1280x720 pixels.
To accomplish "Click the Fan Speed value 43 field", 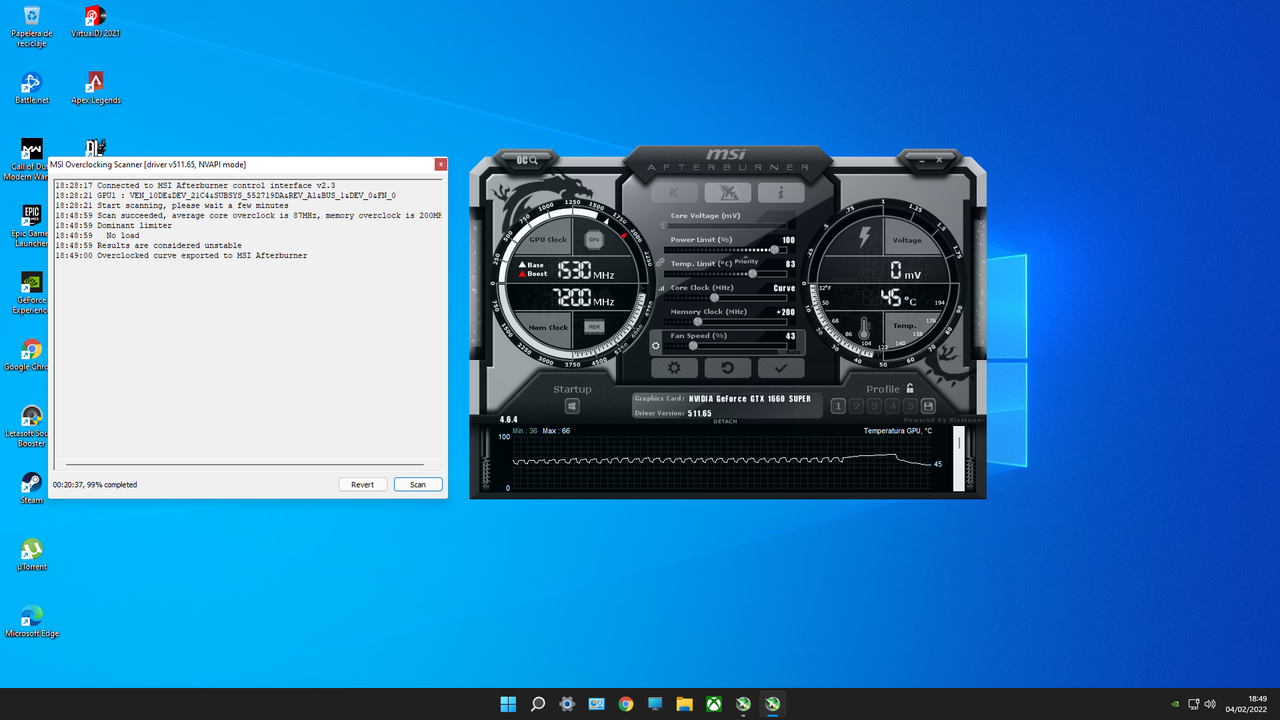I will click(x=790, y=336).
